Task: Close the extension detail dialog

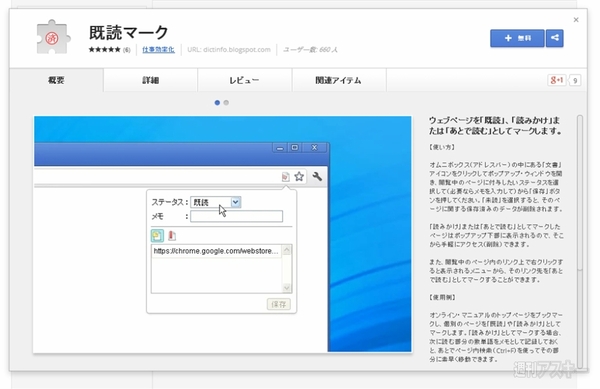Action: (576, 20)
